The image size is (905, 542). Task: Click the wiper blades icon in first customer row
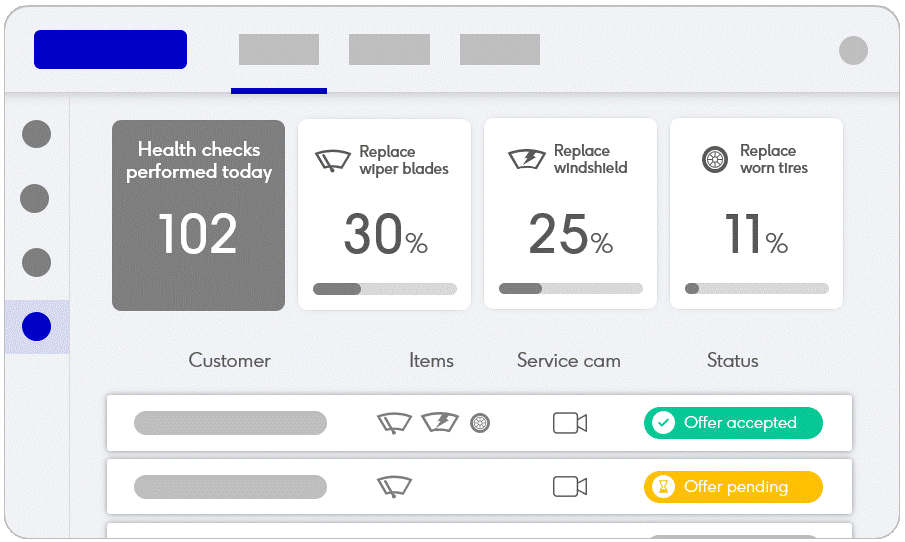(394, 423)
